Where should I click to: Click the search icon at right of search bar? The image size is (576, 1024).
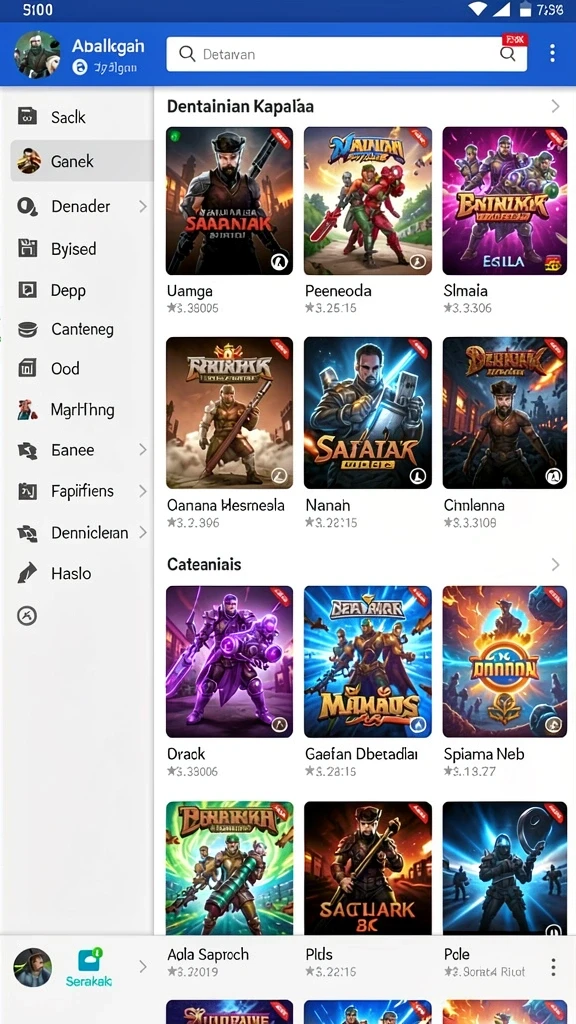(507, 54)
